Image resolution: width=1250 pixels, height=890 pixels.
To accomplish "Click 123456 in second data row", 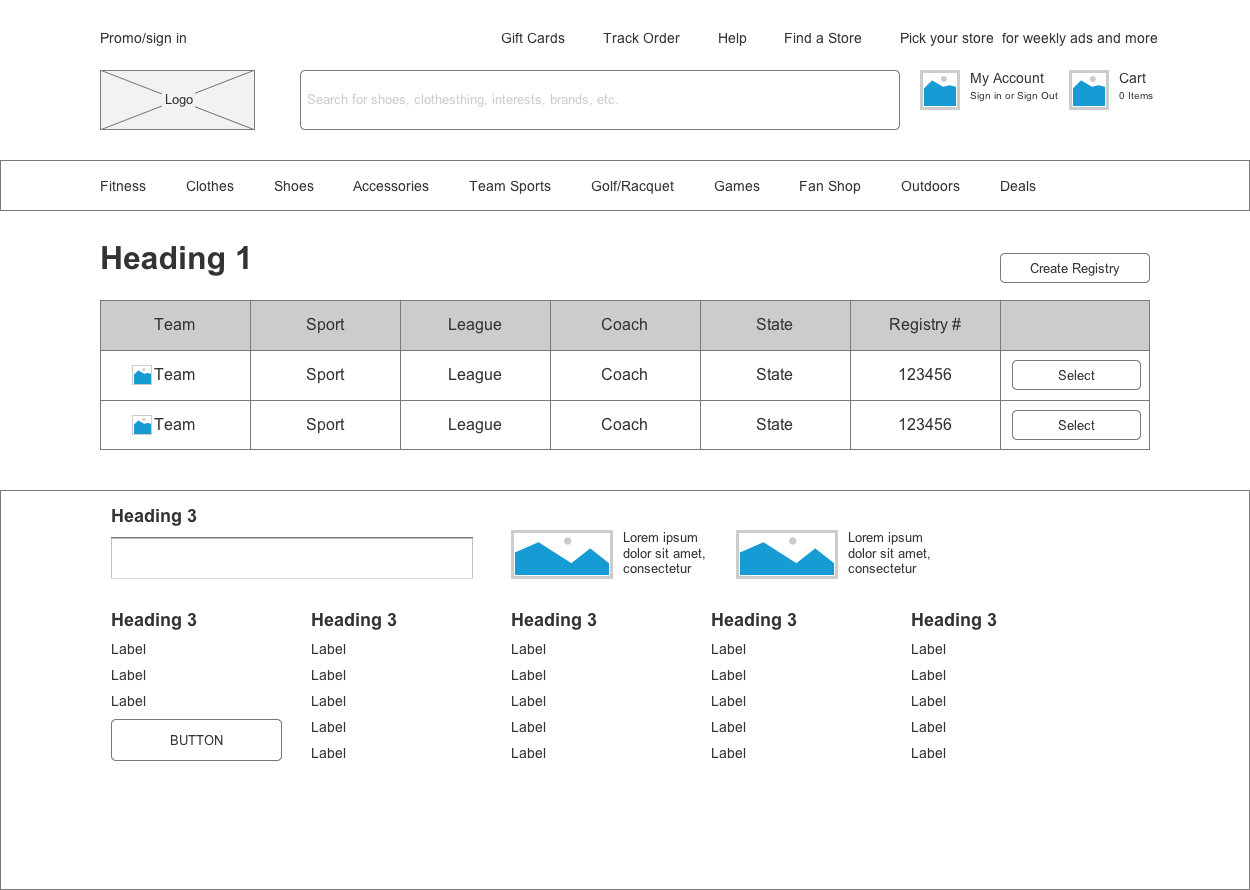I will (x=925, y=425).
